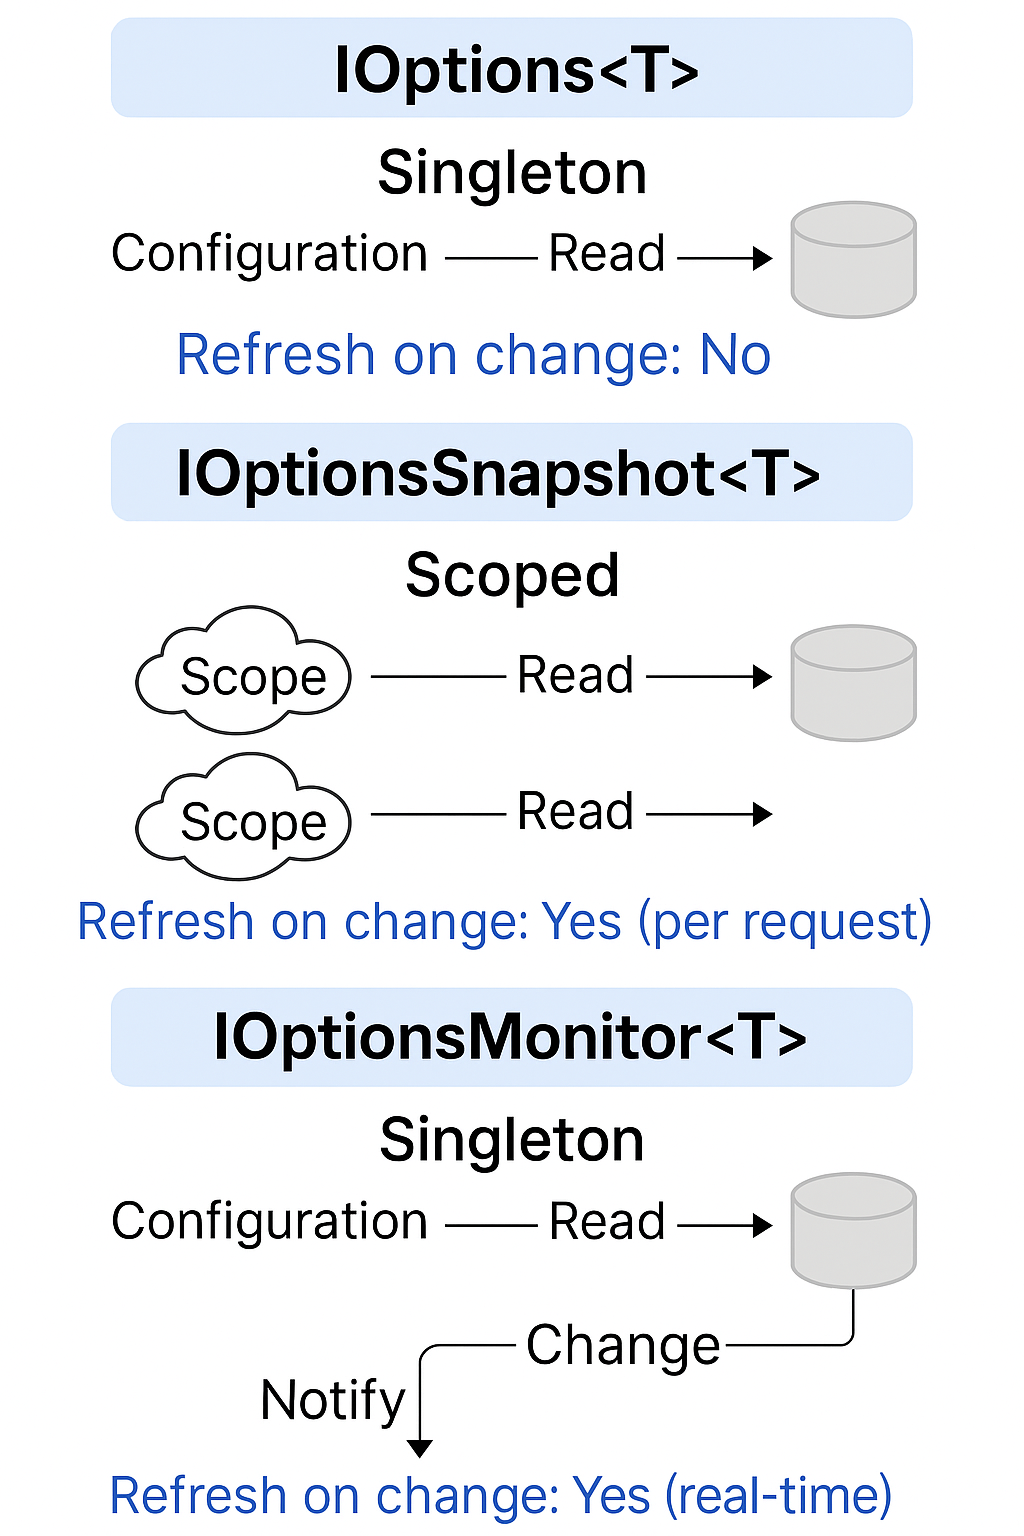
Task: Click the "Refresh on change: No" text
Action: pos(473,355)
